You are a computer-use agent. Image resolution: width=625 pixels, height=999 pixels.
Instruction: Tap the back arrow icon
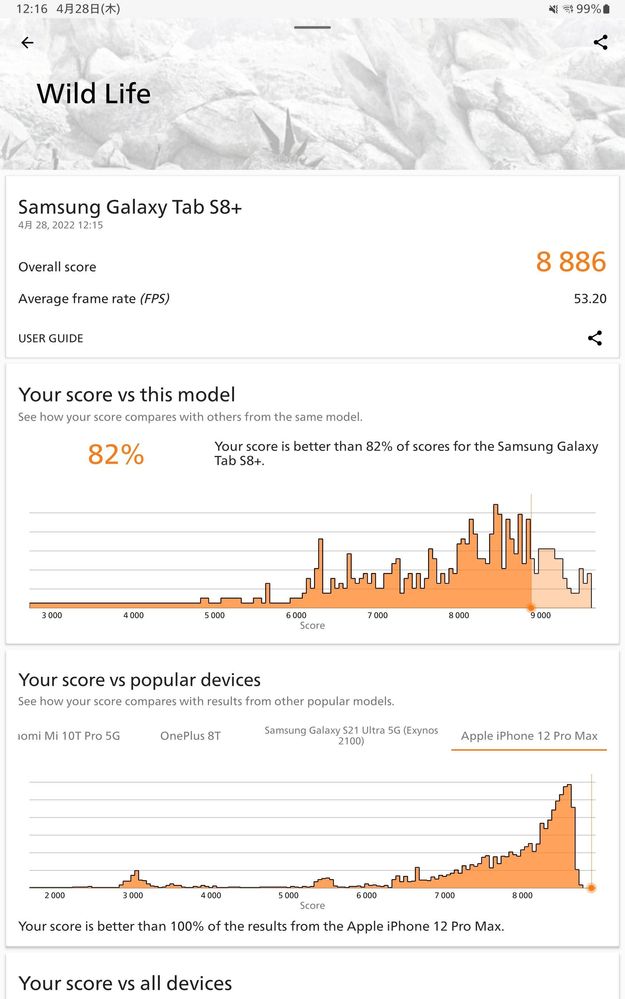click(27, 43)
